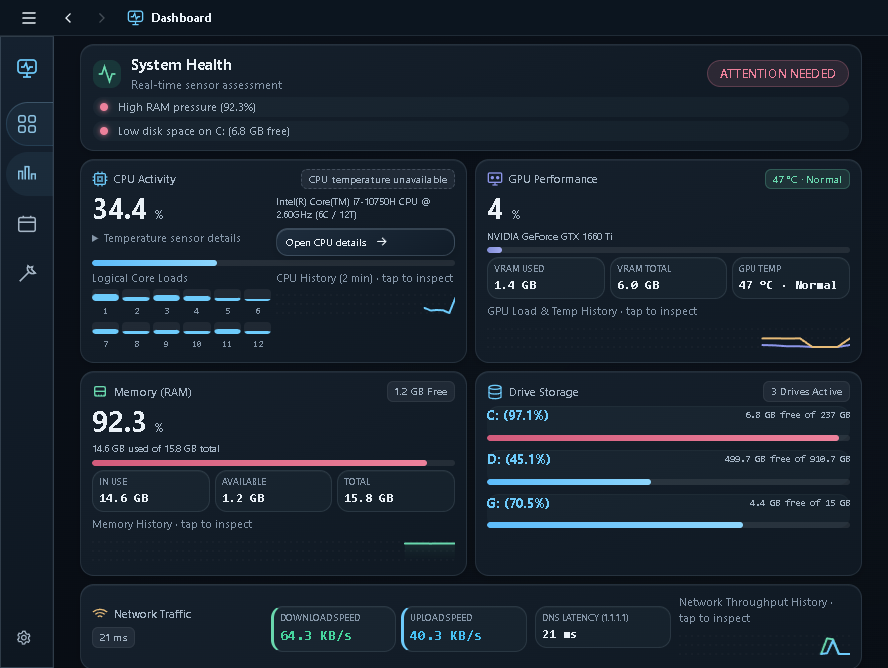Screen dimensions: 888x668
Task: Click the G: drive usage bar
Action: pos(668,525)
